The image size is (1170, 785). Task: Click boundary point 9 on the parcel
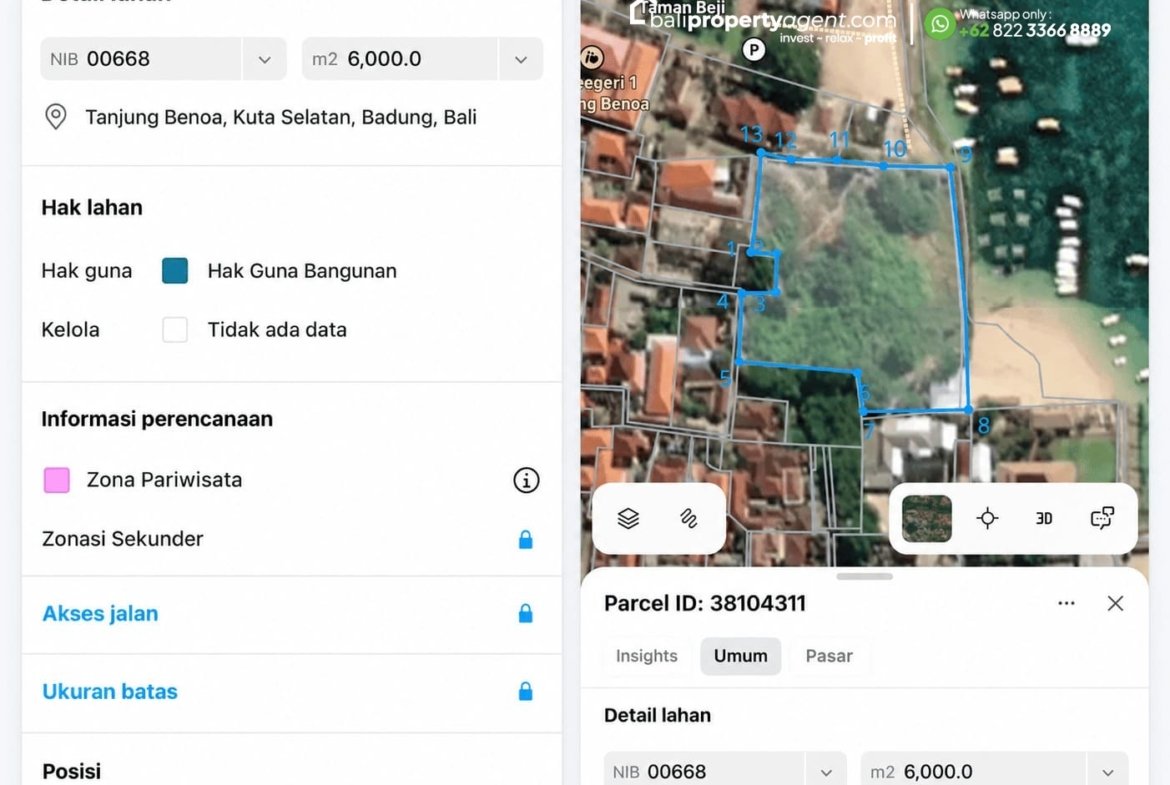click(951, 167)
